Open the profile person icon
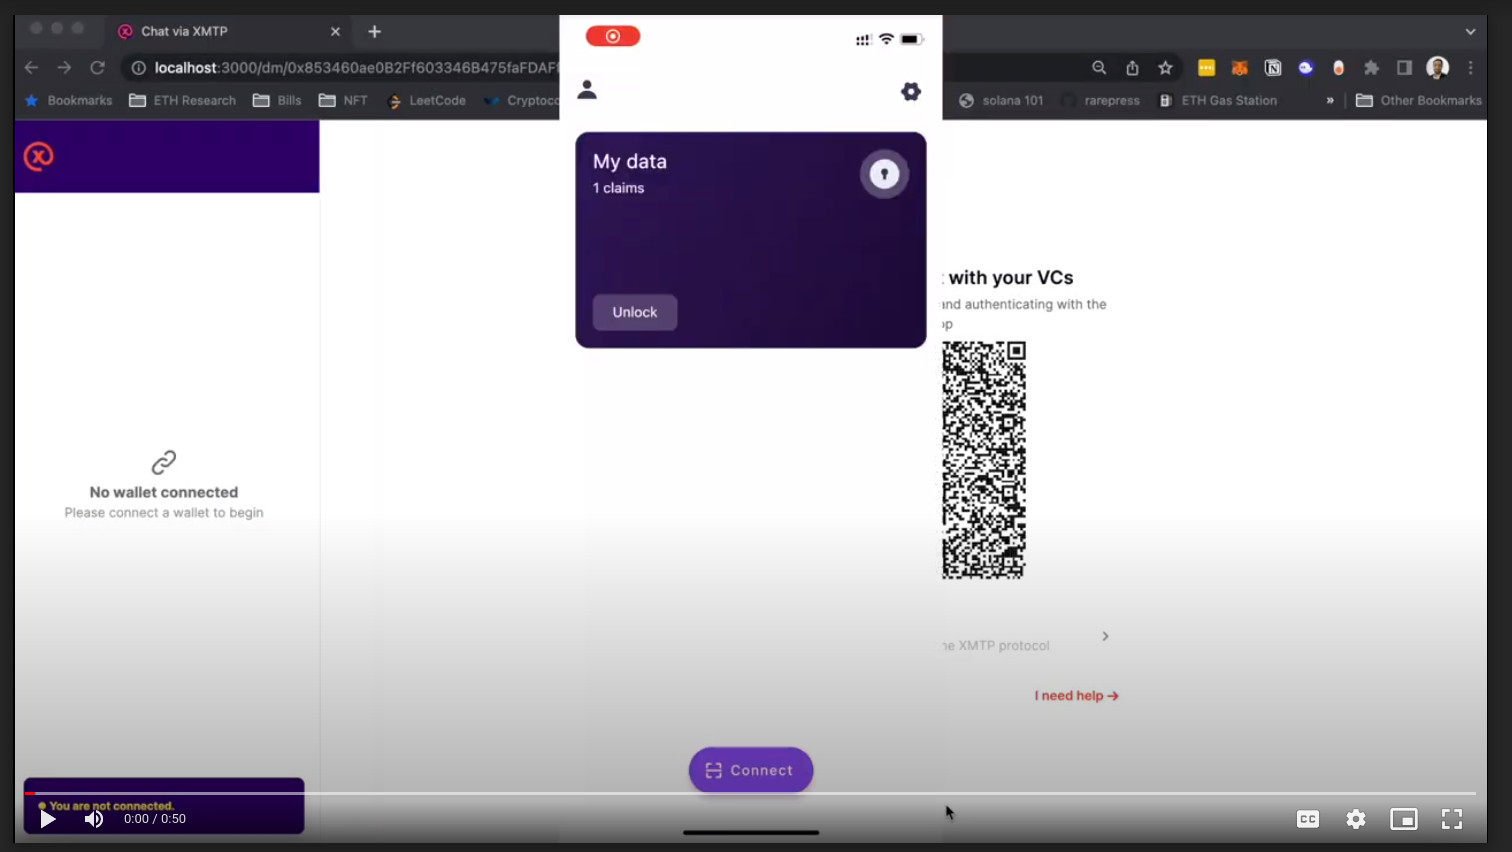Screen dimensions: 1512x852 click(587, 90)
